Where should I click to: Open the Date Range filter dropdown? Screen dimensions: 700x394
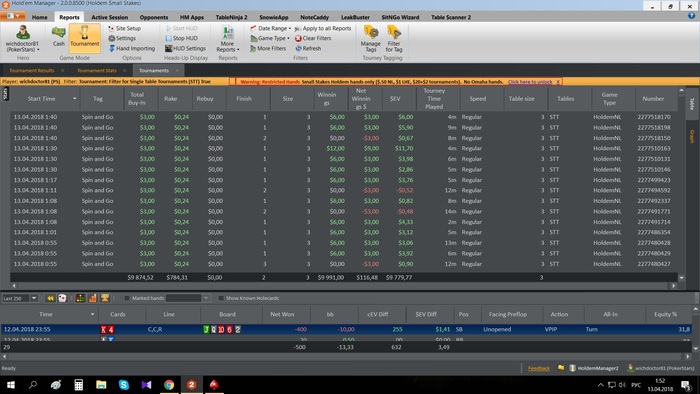point(270,28)
